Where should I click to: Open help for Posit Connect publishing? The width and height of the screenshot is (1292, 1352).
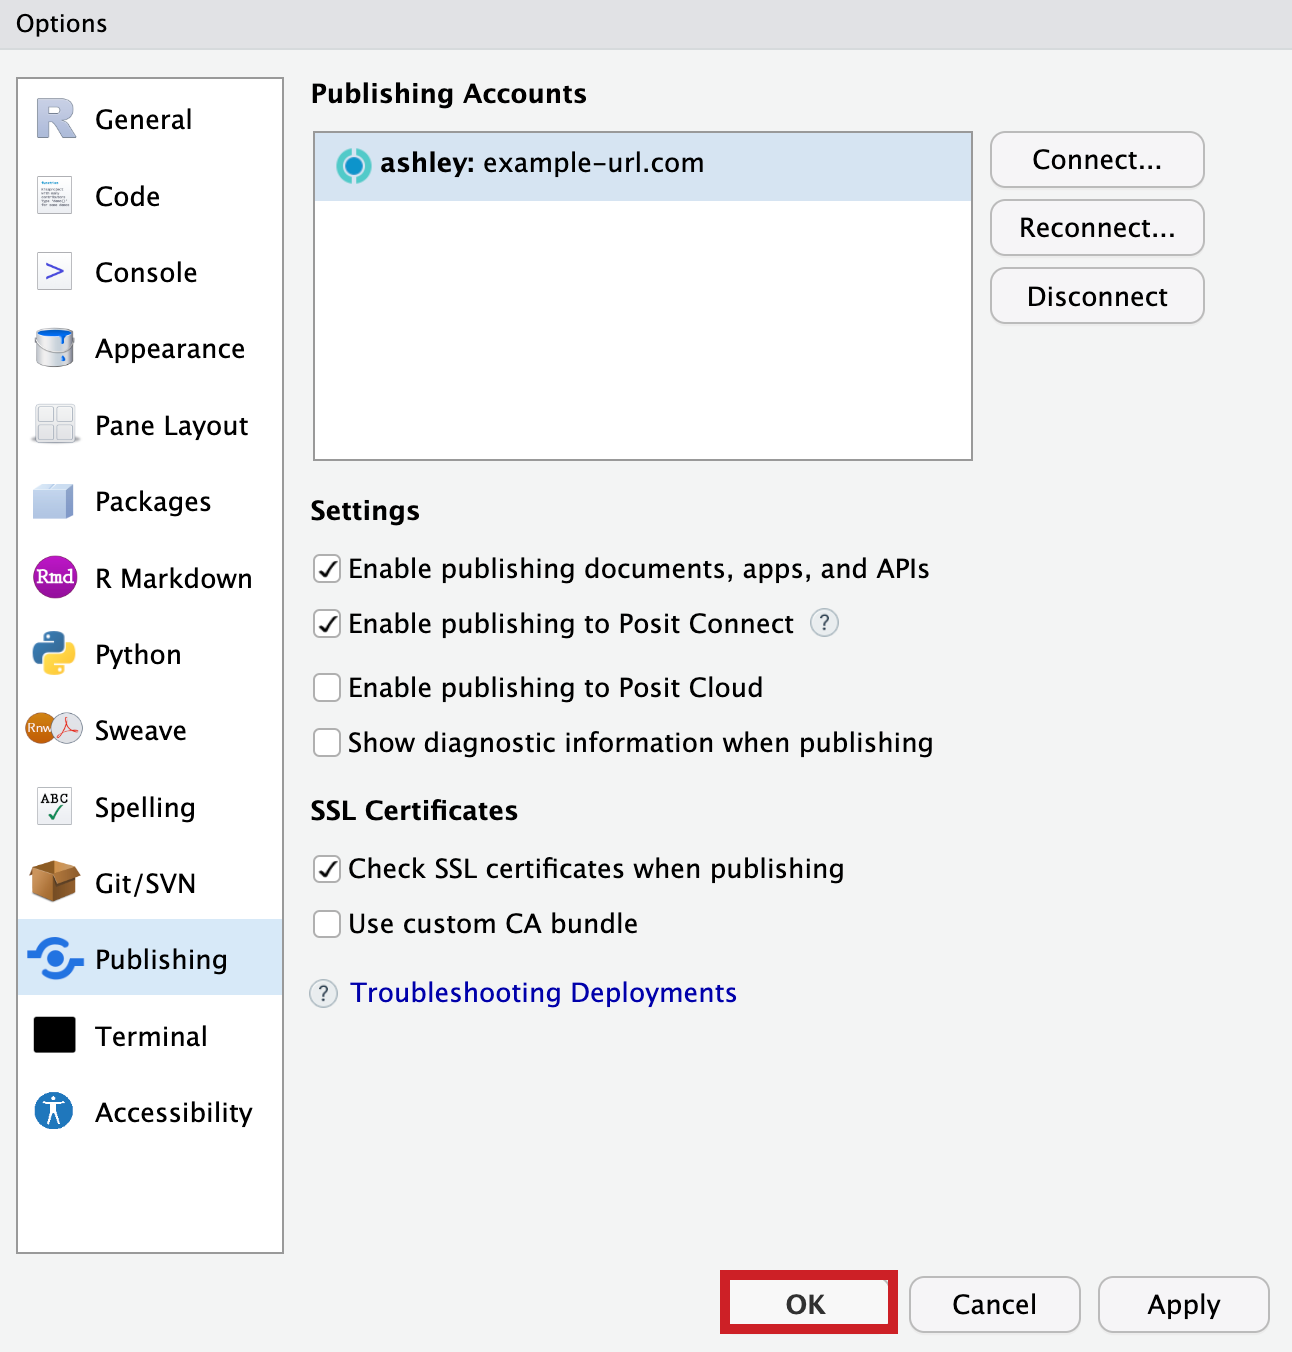pos(824,623)
